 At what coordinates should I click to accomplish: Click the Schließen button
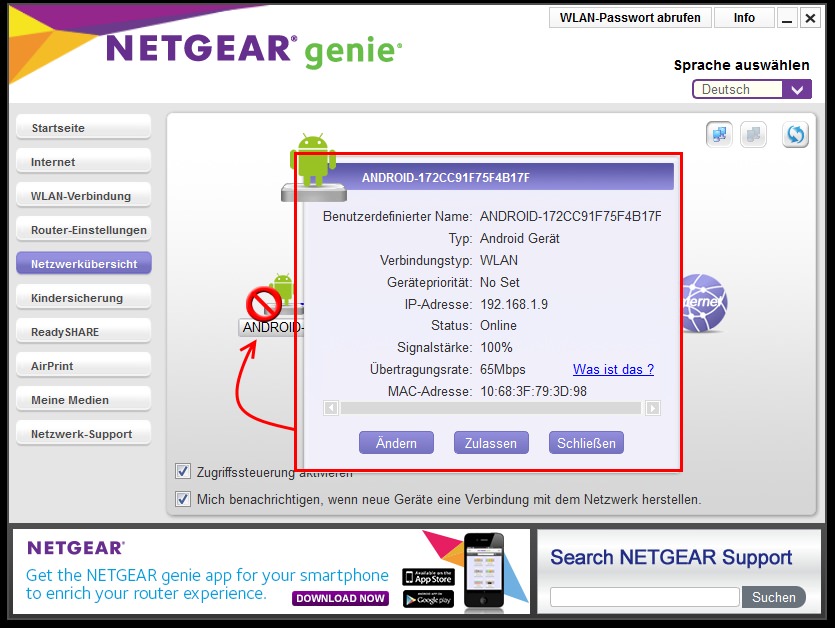[x=586, y=443]
